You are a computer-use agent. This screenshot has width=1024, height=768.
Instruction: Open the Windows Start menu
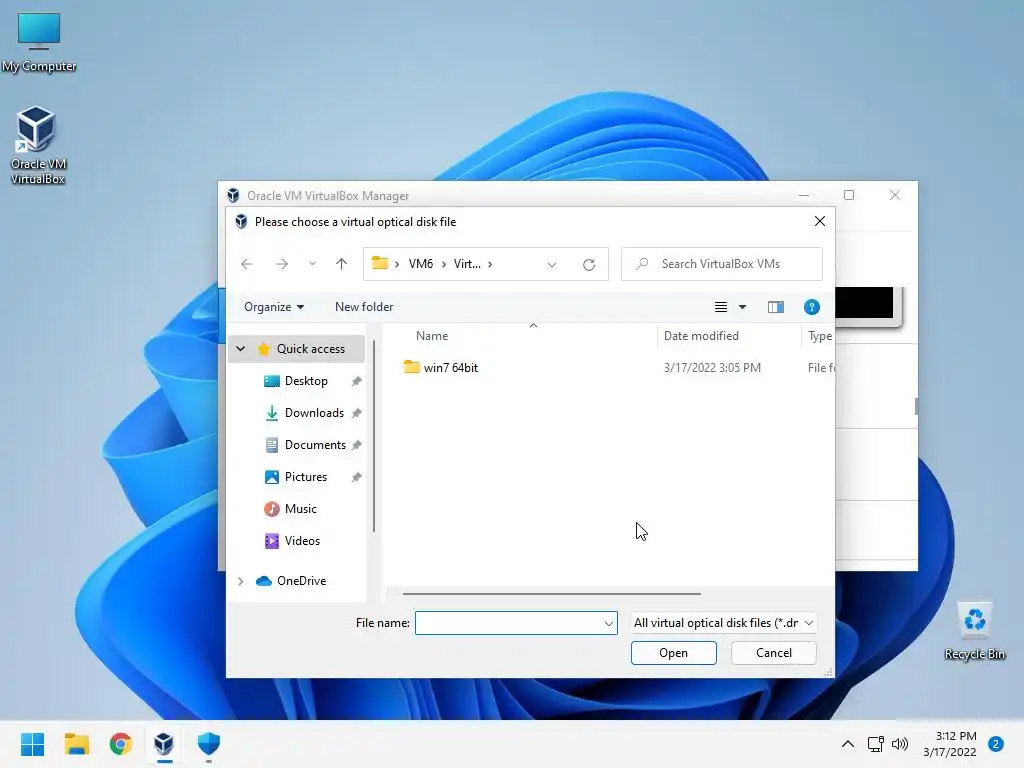[32, 744]
